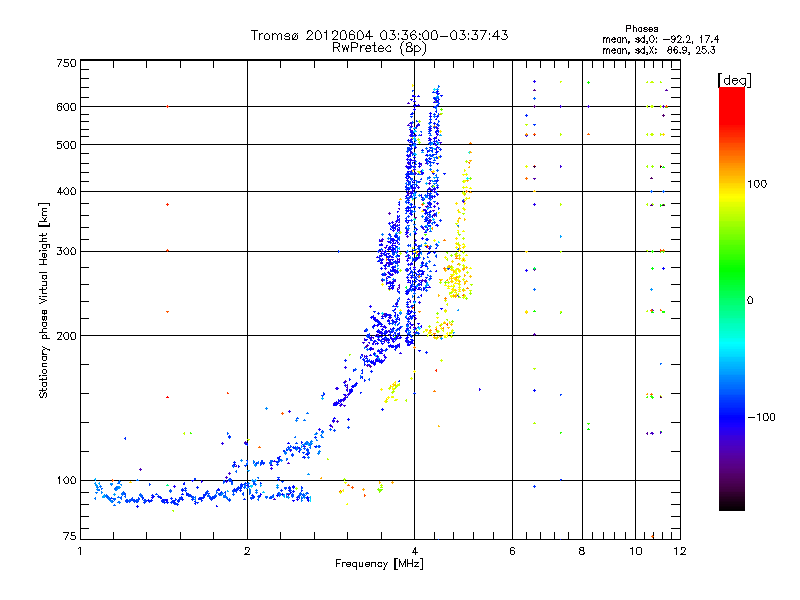Click the '[deg]' colorbar unit label
This screenshot has height=600, width=800.
point(734,80)
